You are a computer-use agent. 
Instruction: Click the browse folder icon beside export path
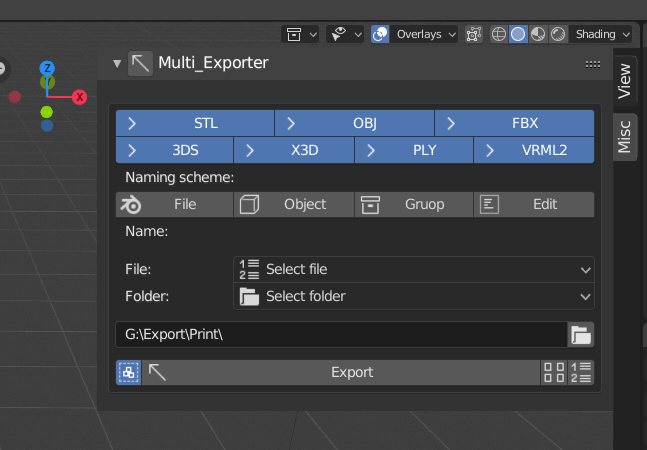tap(581, 334)
